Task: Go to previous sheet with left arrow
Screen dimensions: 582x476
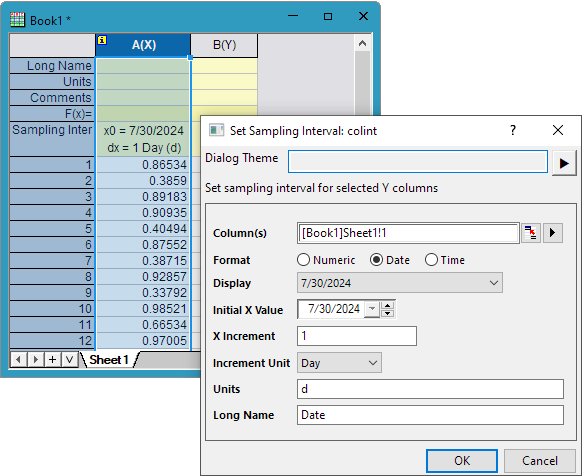Action: coord(19,359)
